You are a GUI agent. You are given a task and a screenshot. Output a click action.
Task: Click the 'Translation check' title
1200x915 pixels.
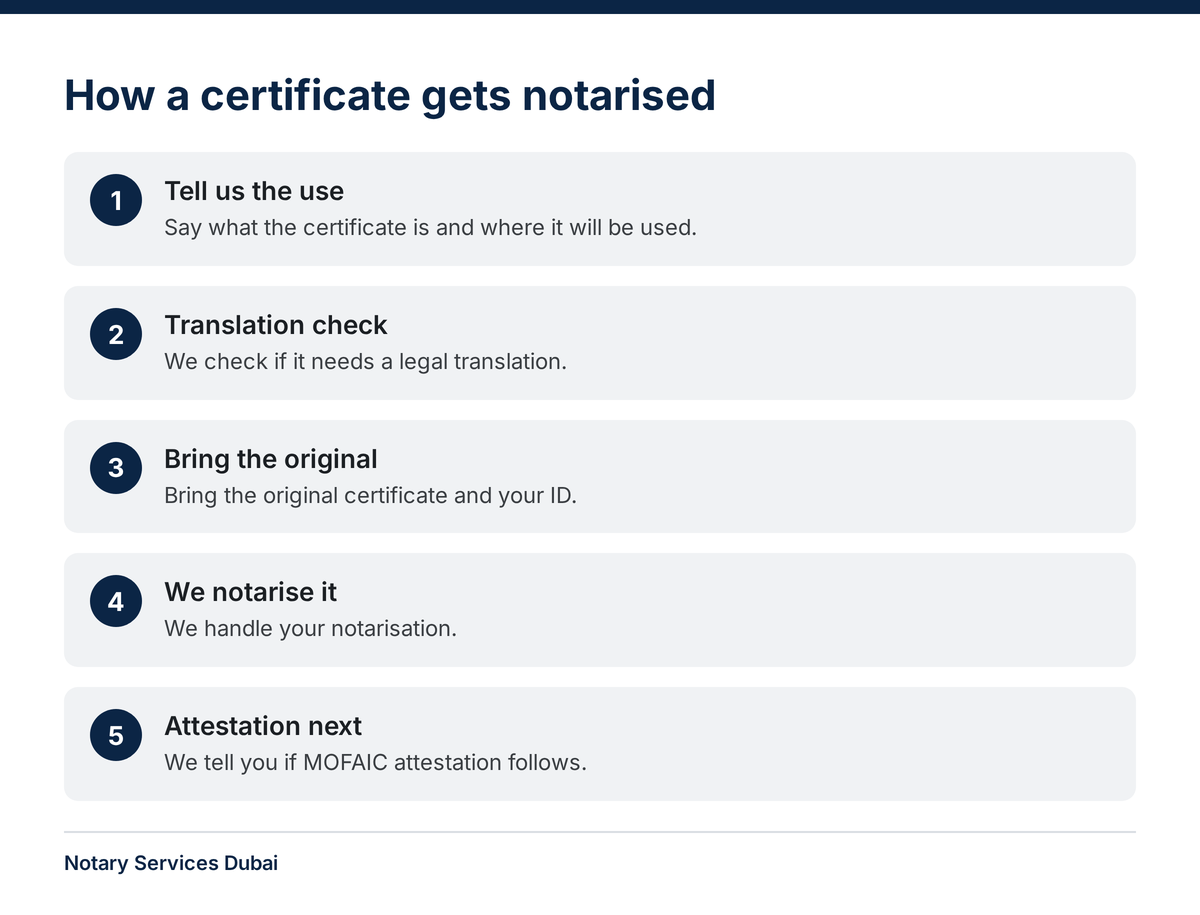tap(276, 325)
